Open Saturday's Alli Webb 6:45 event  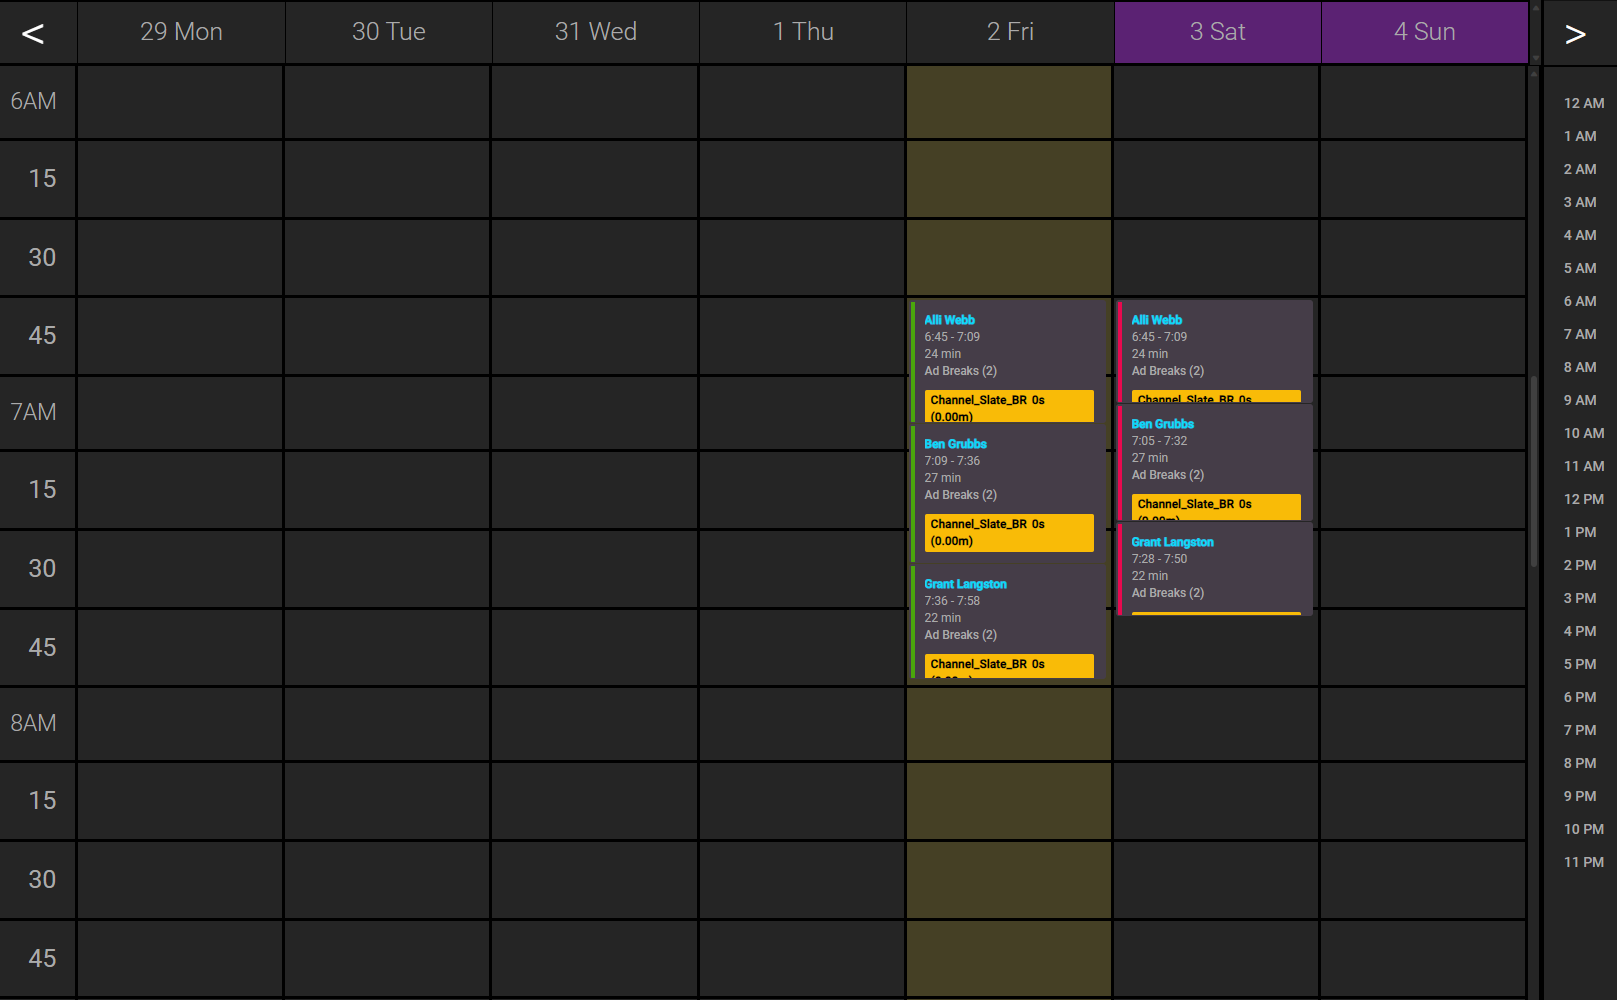coord(1215,345)
